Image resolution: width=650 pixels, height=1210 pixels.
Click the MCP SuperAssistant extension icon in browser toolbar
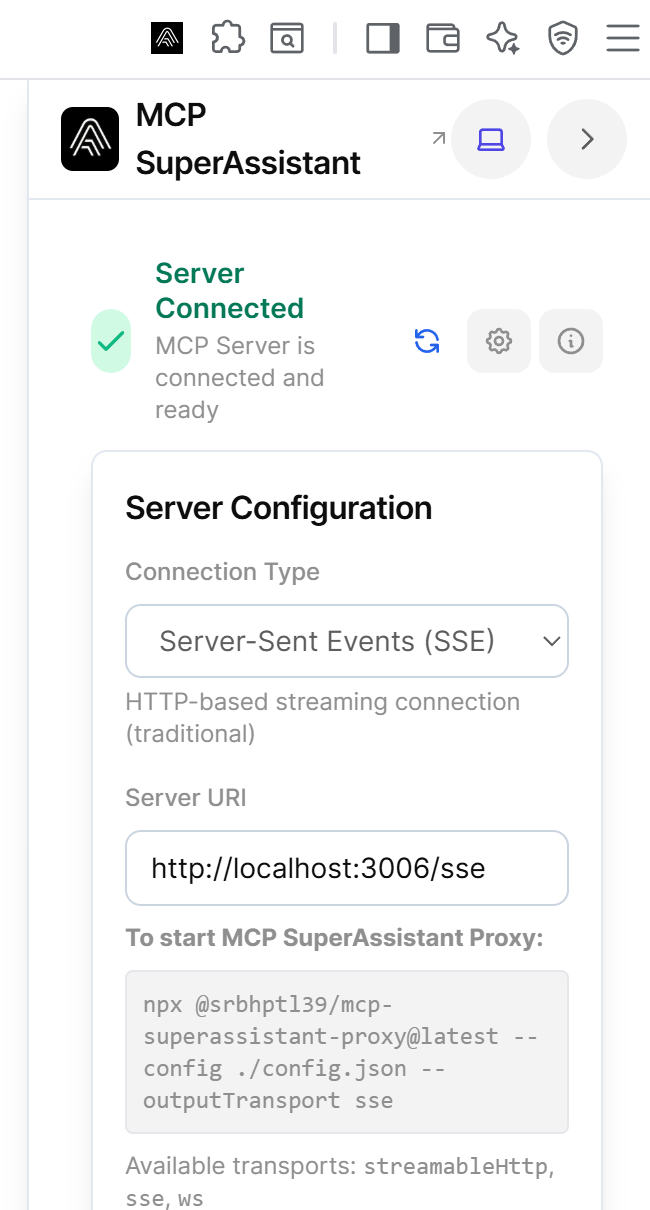coord(167,39)
